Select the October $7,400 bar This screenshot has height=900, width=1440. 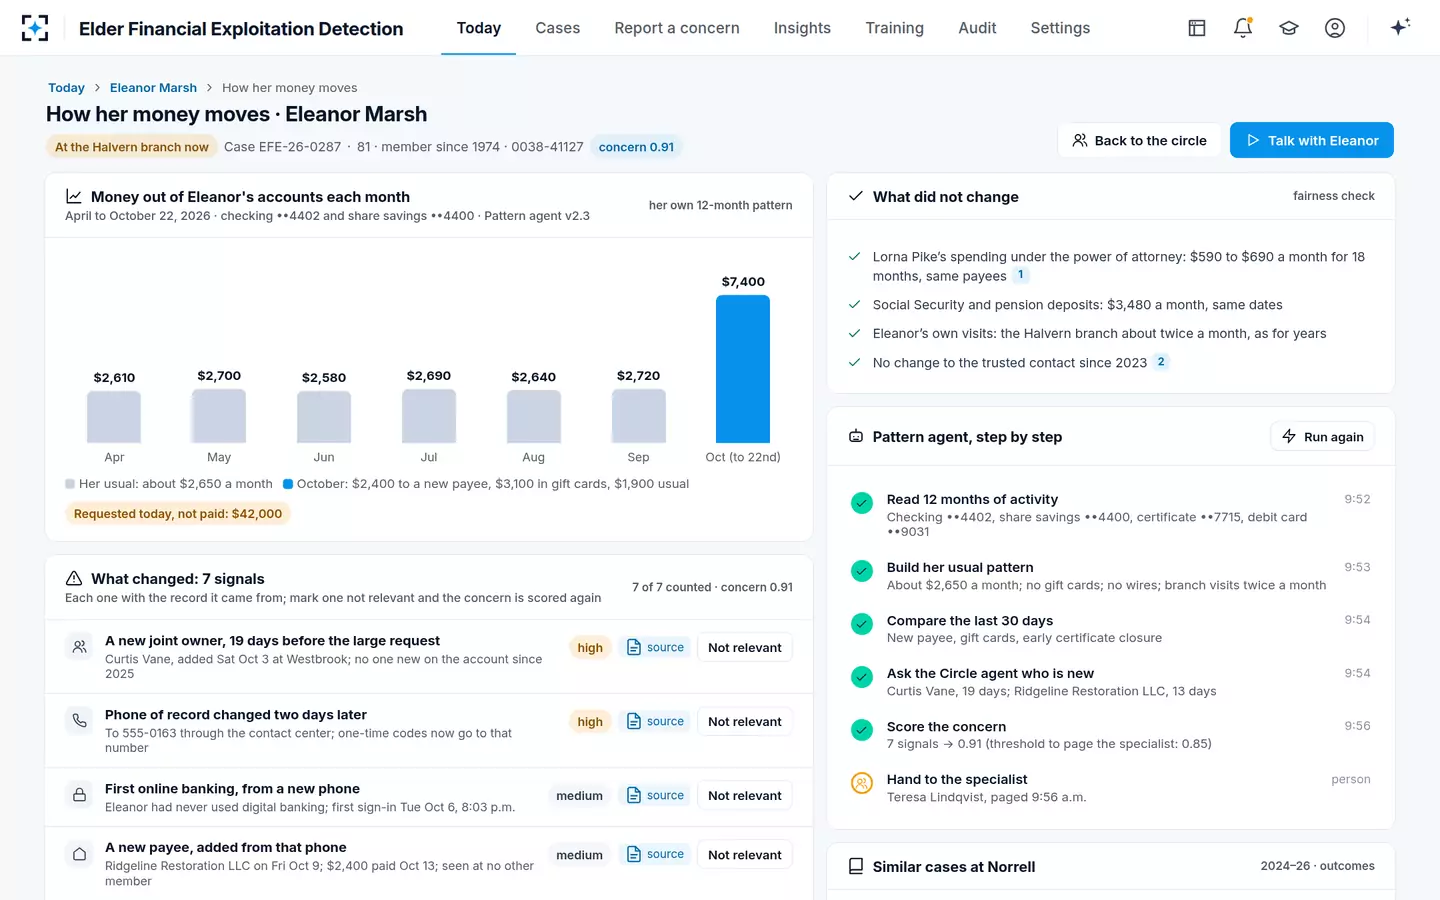[x=743, y=369]
